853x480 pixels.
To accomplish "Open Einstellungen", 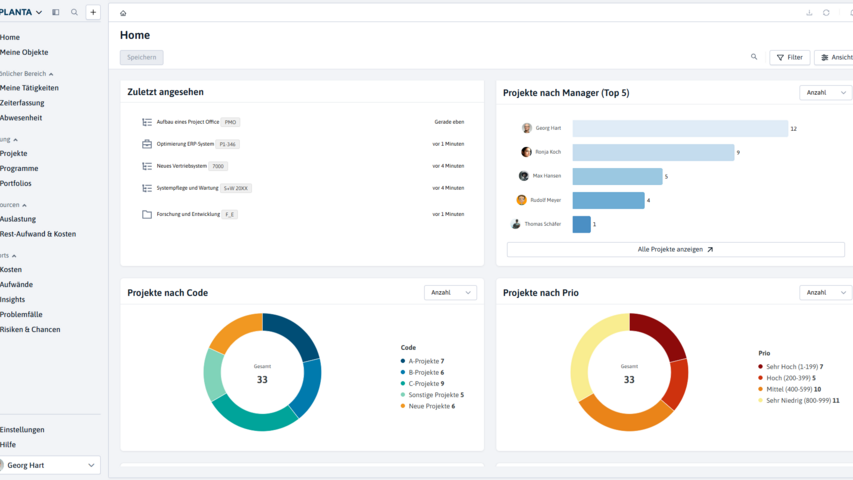I will pyautogui.click(x=22, y=429).
